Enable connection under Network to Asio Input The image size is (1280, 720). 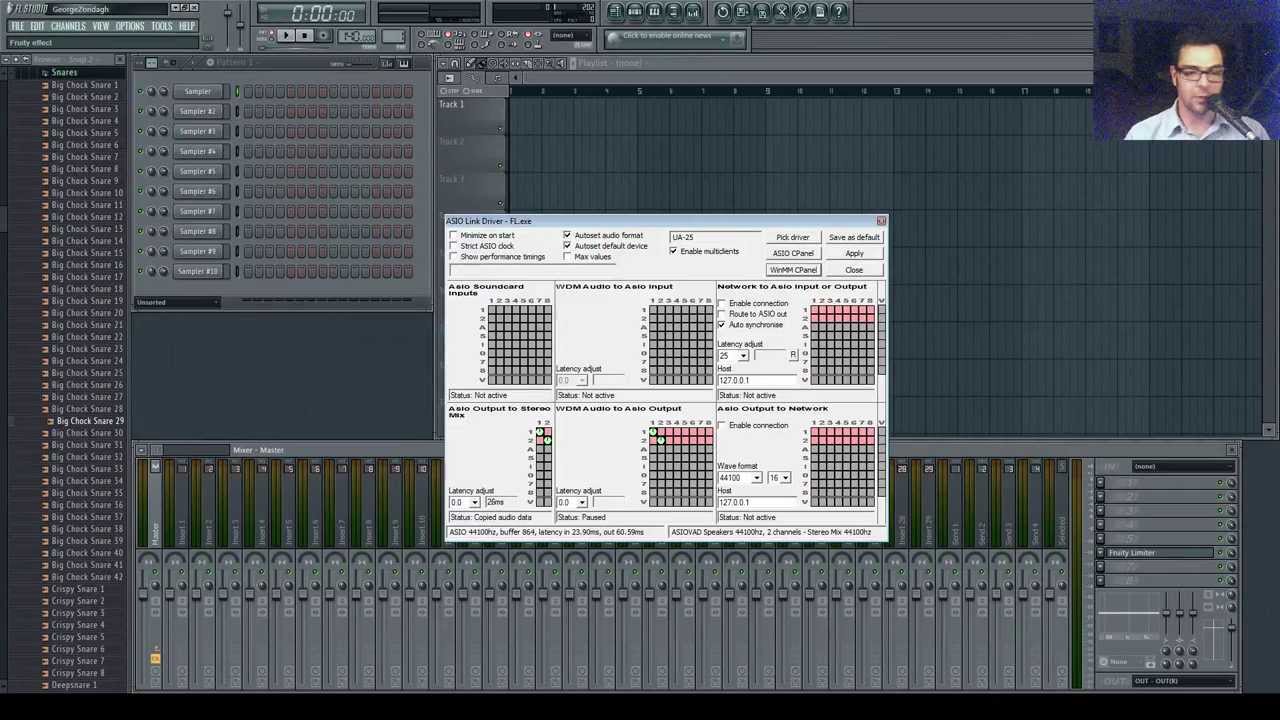(x=722, y=303)
